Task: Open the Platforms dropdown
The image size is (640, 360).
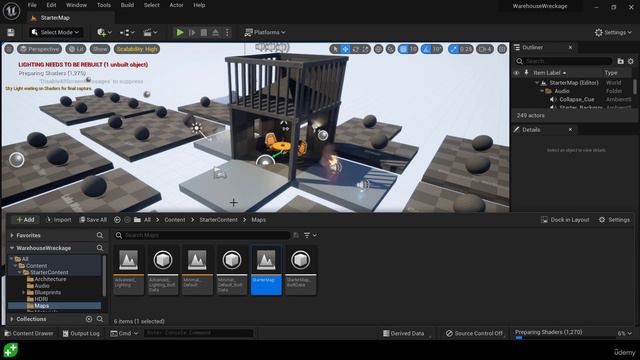Action: pos(265,32)
